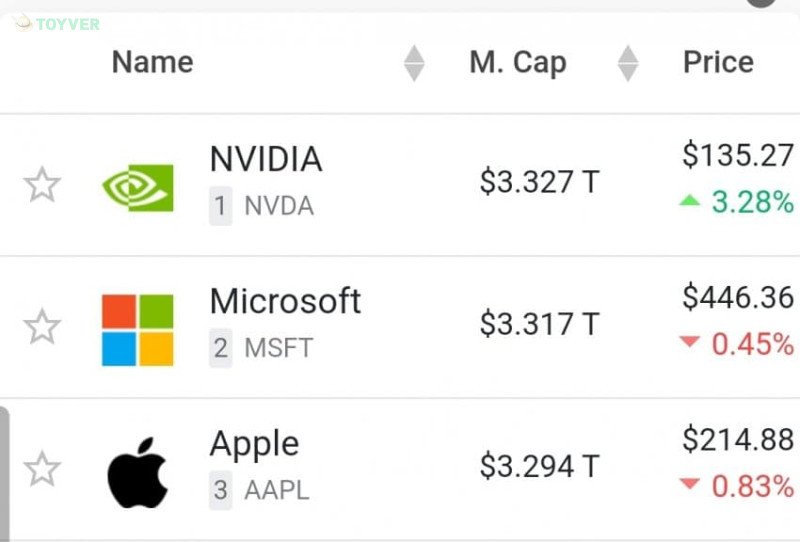Sort using arrows next to Name
This screenshot has height=542, width=800.
[414, 64]
